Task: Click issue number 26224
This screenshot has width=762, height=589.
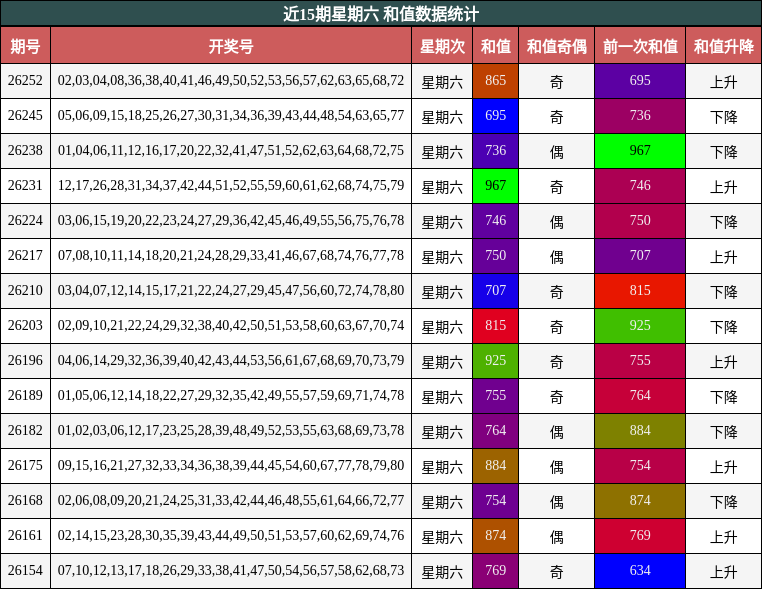Action: point(25,220)
